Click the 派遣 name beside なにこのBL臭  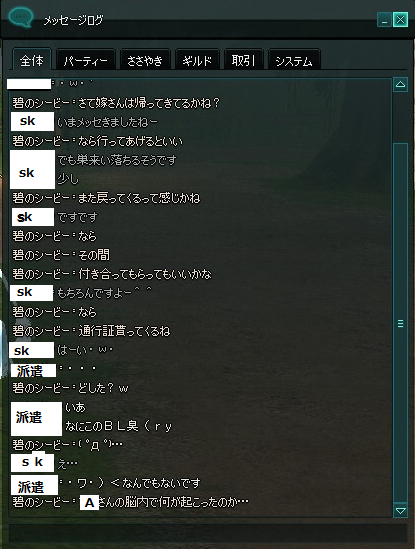pos(36,418)
